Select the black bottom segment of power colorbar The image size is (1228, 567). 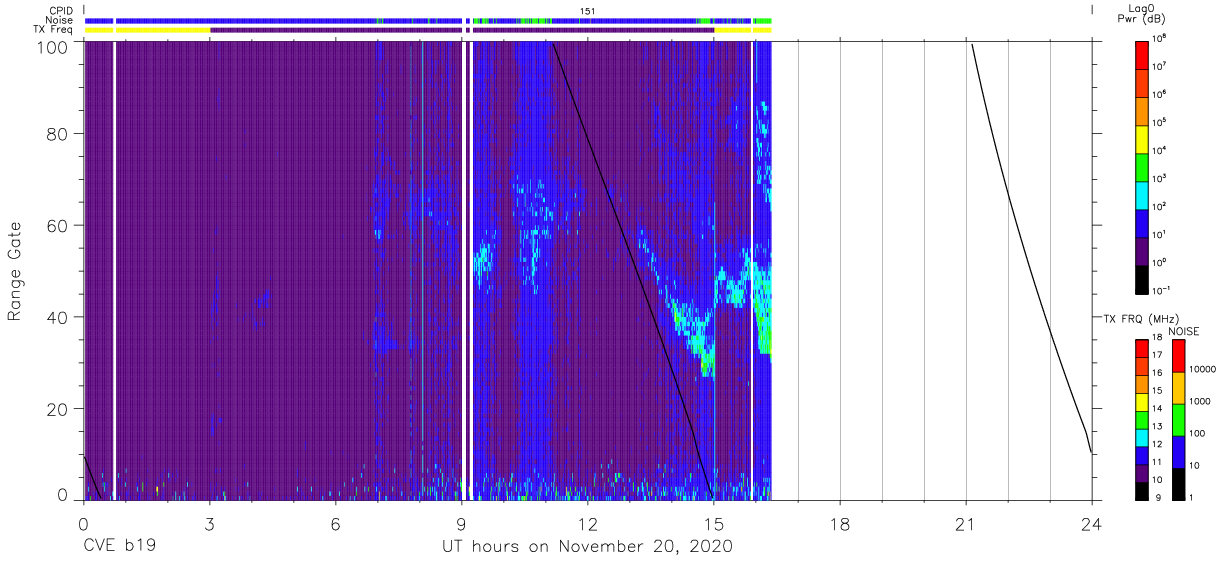tap(1142, 278)
